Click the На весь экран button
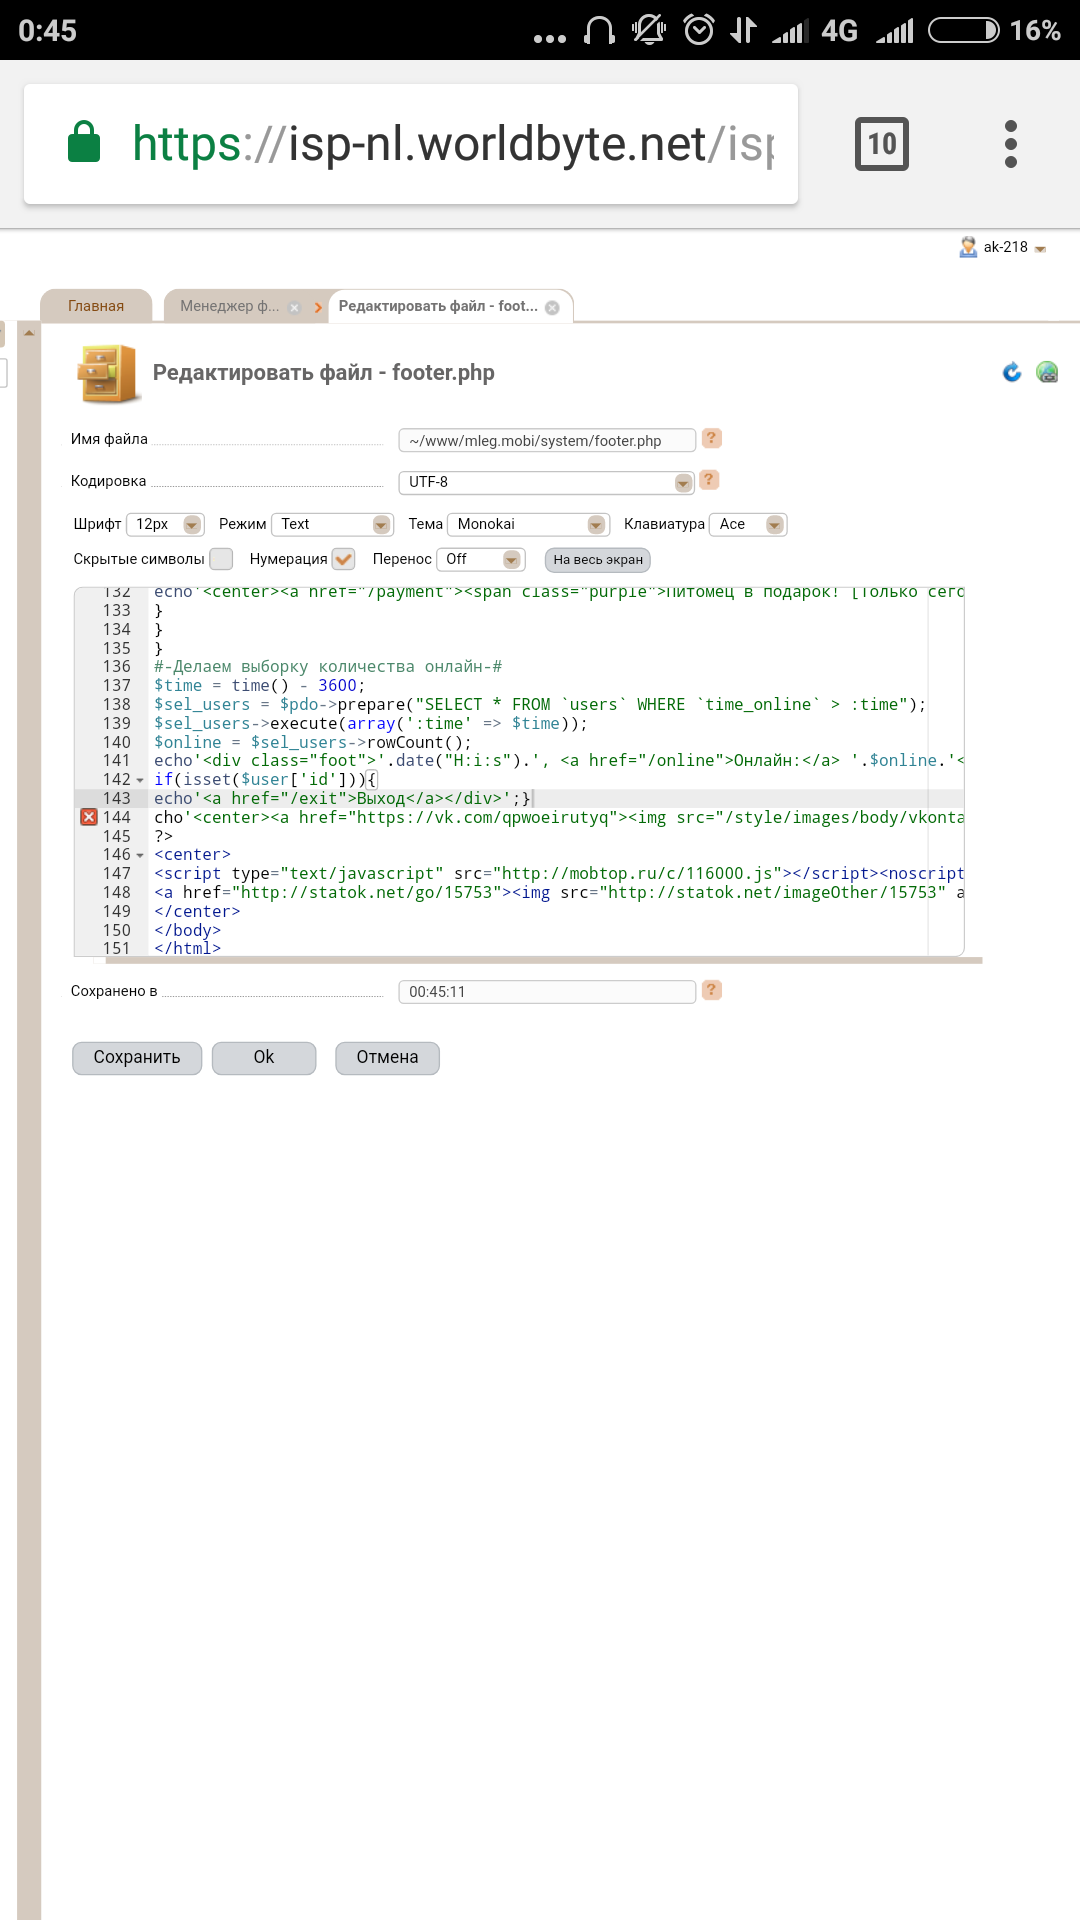Viewport: 1080px width, 1920px height. coord(597,560)
